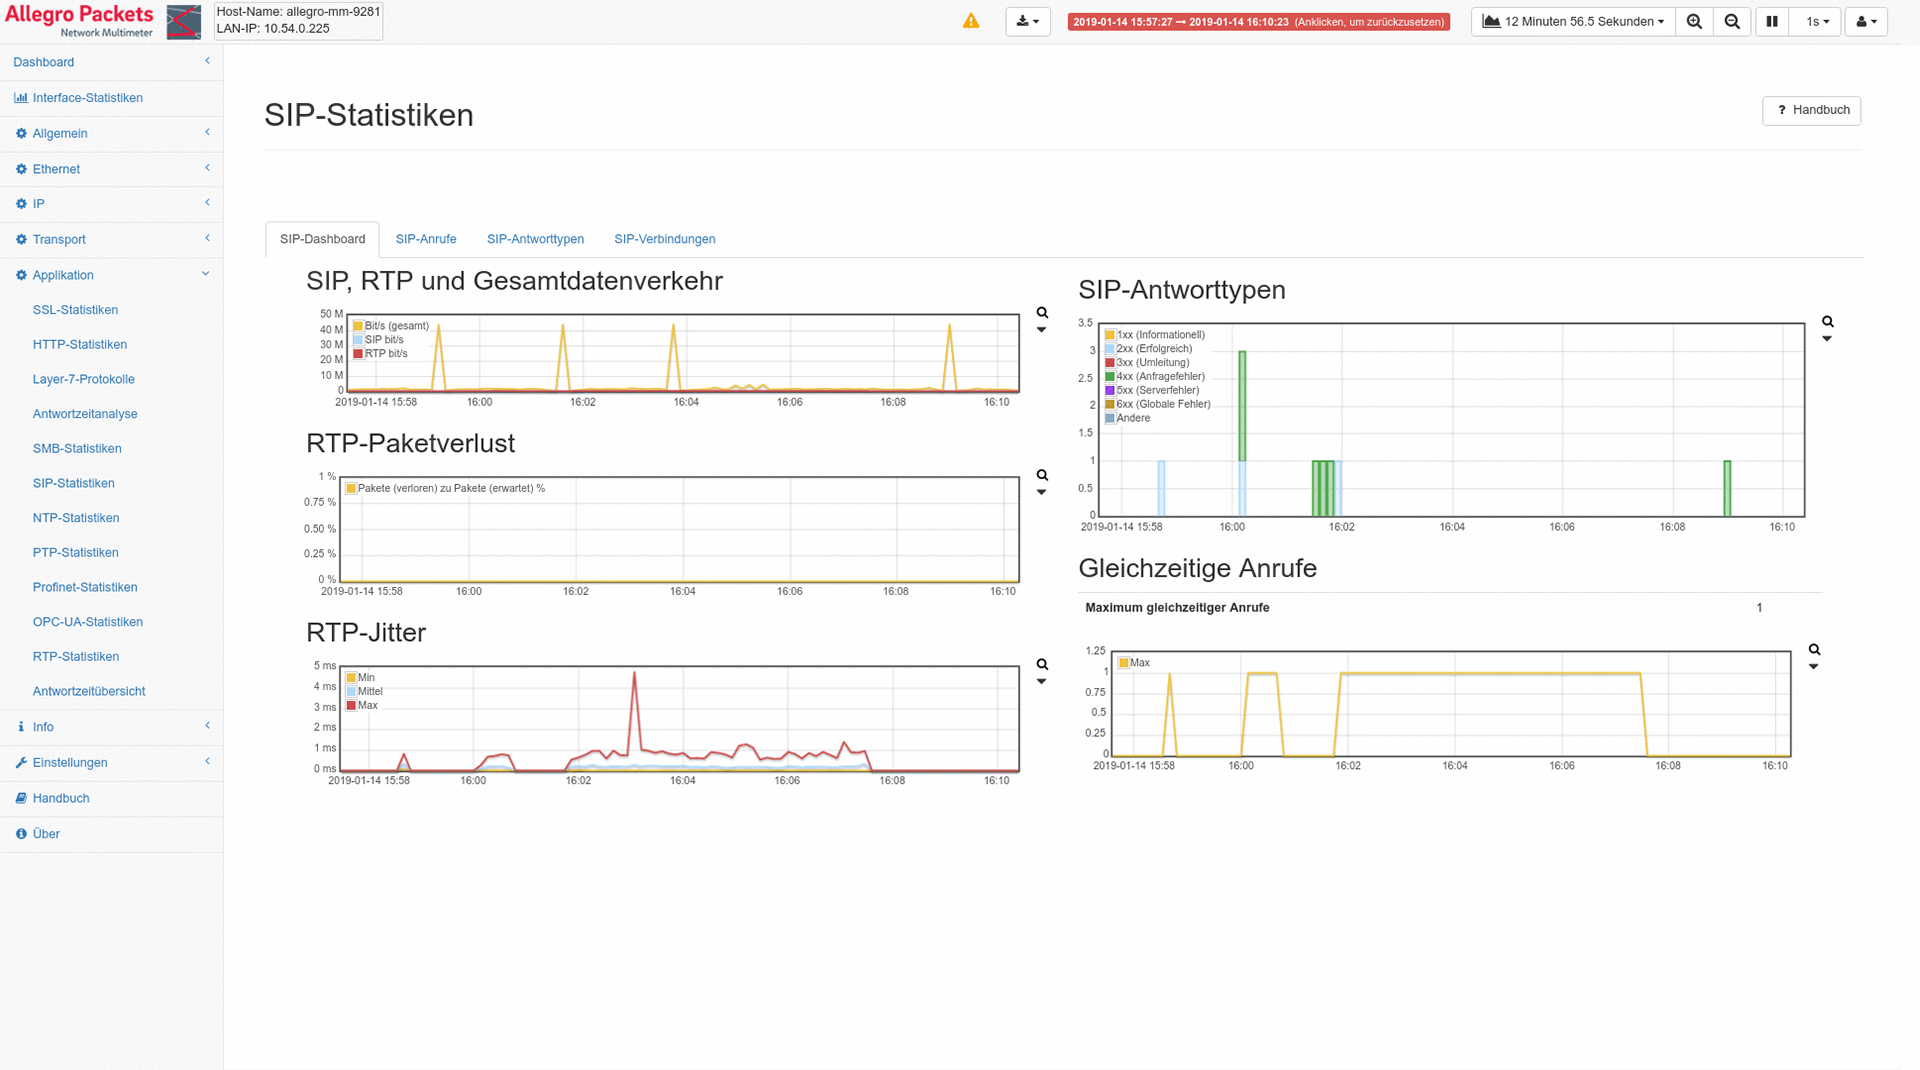The image size is (1920, 1070).
Task: Click the Handbuch help button
Action: (x=1811, y=110)
